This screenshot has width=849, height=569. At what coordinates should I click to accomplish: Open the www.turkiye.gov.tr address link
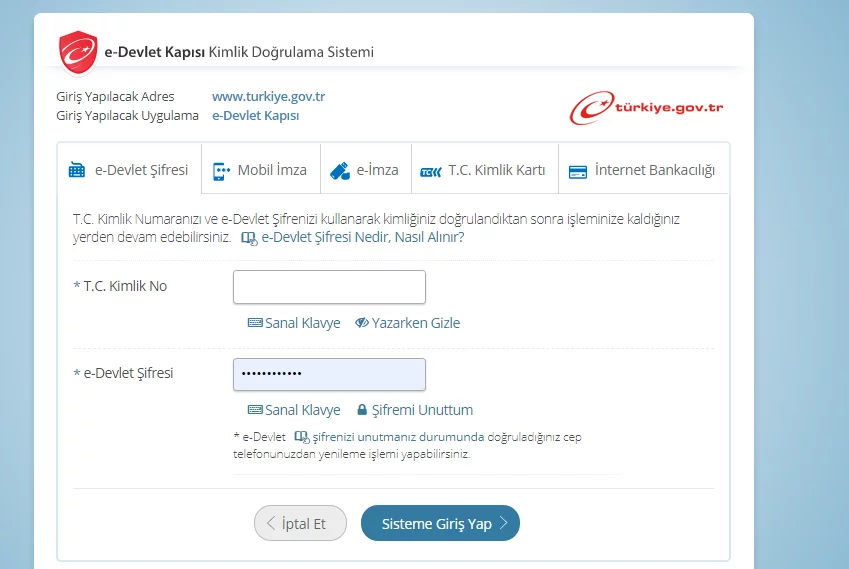[269, 96]
